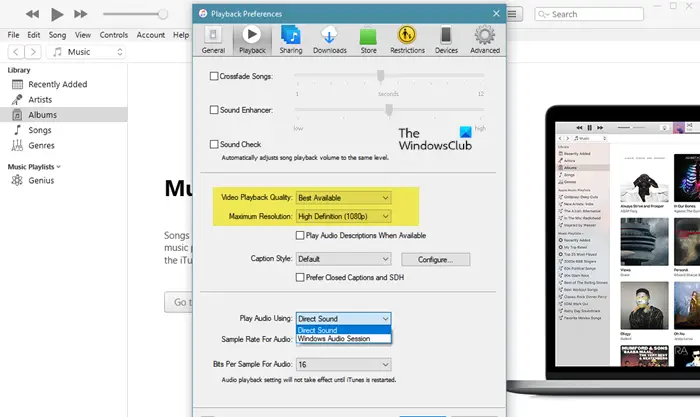This screenshot has height=417, width=700.
Task: Go back with the left arrow button
Action: point(16,52)
